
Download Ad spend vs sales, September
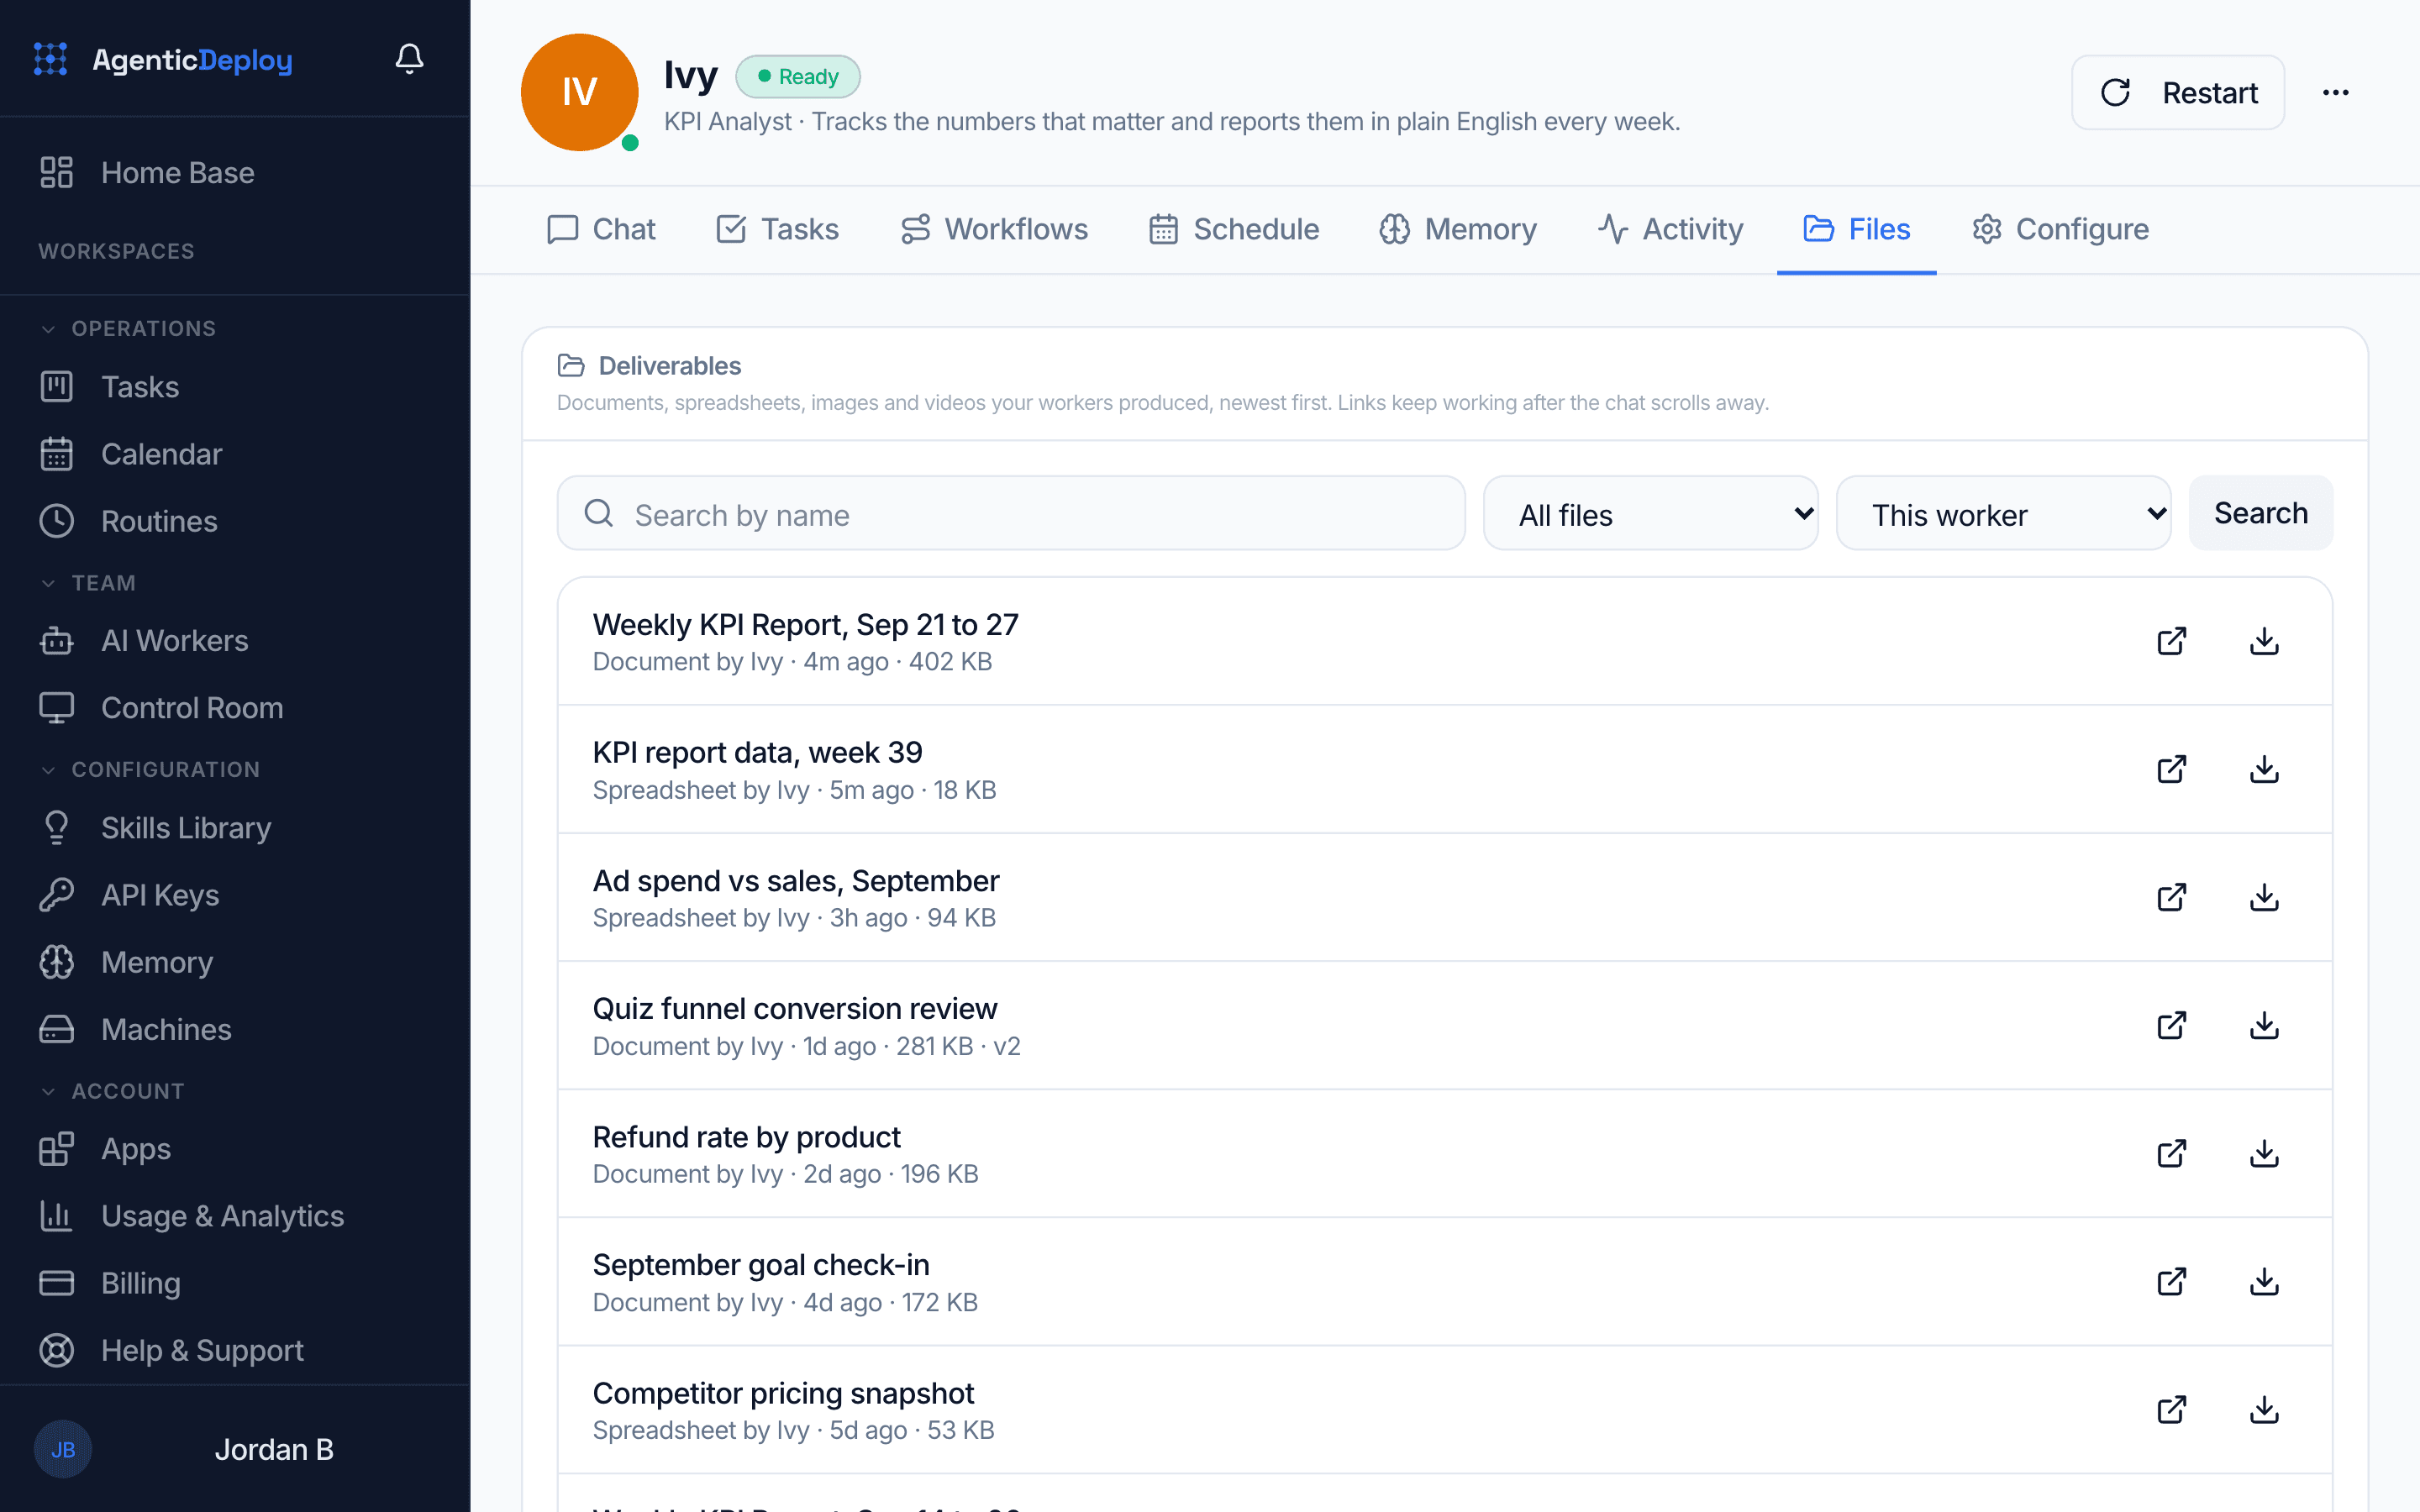[x=2264, y=897]
